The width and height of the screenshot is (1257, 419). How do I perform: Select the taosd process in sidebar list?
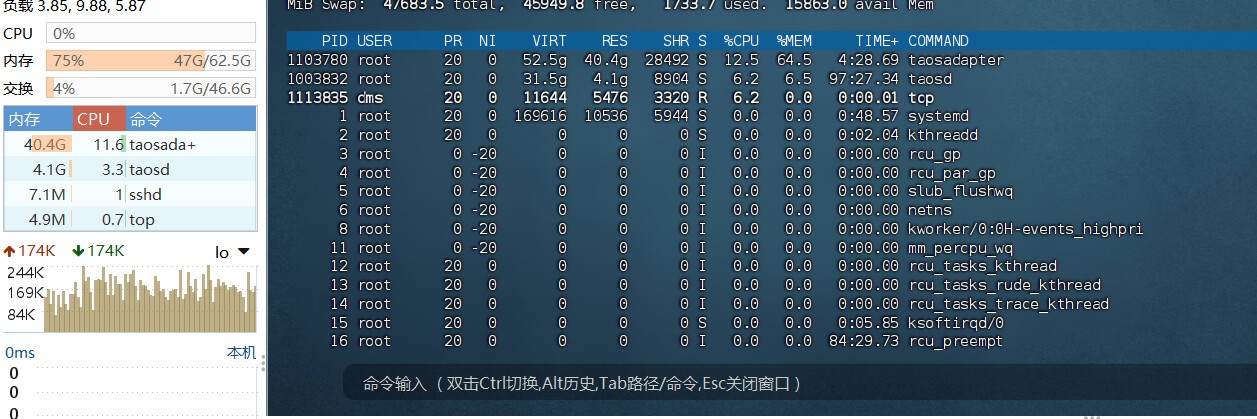pos(130,170)
